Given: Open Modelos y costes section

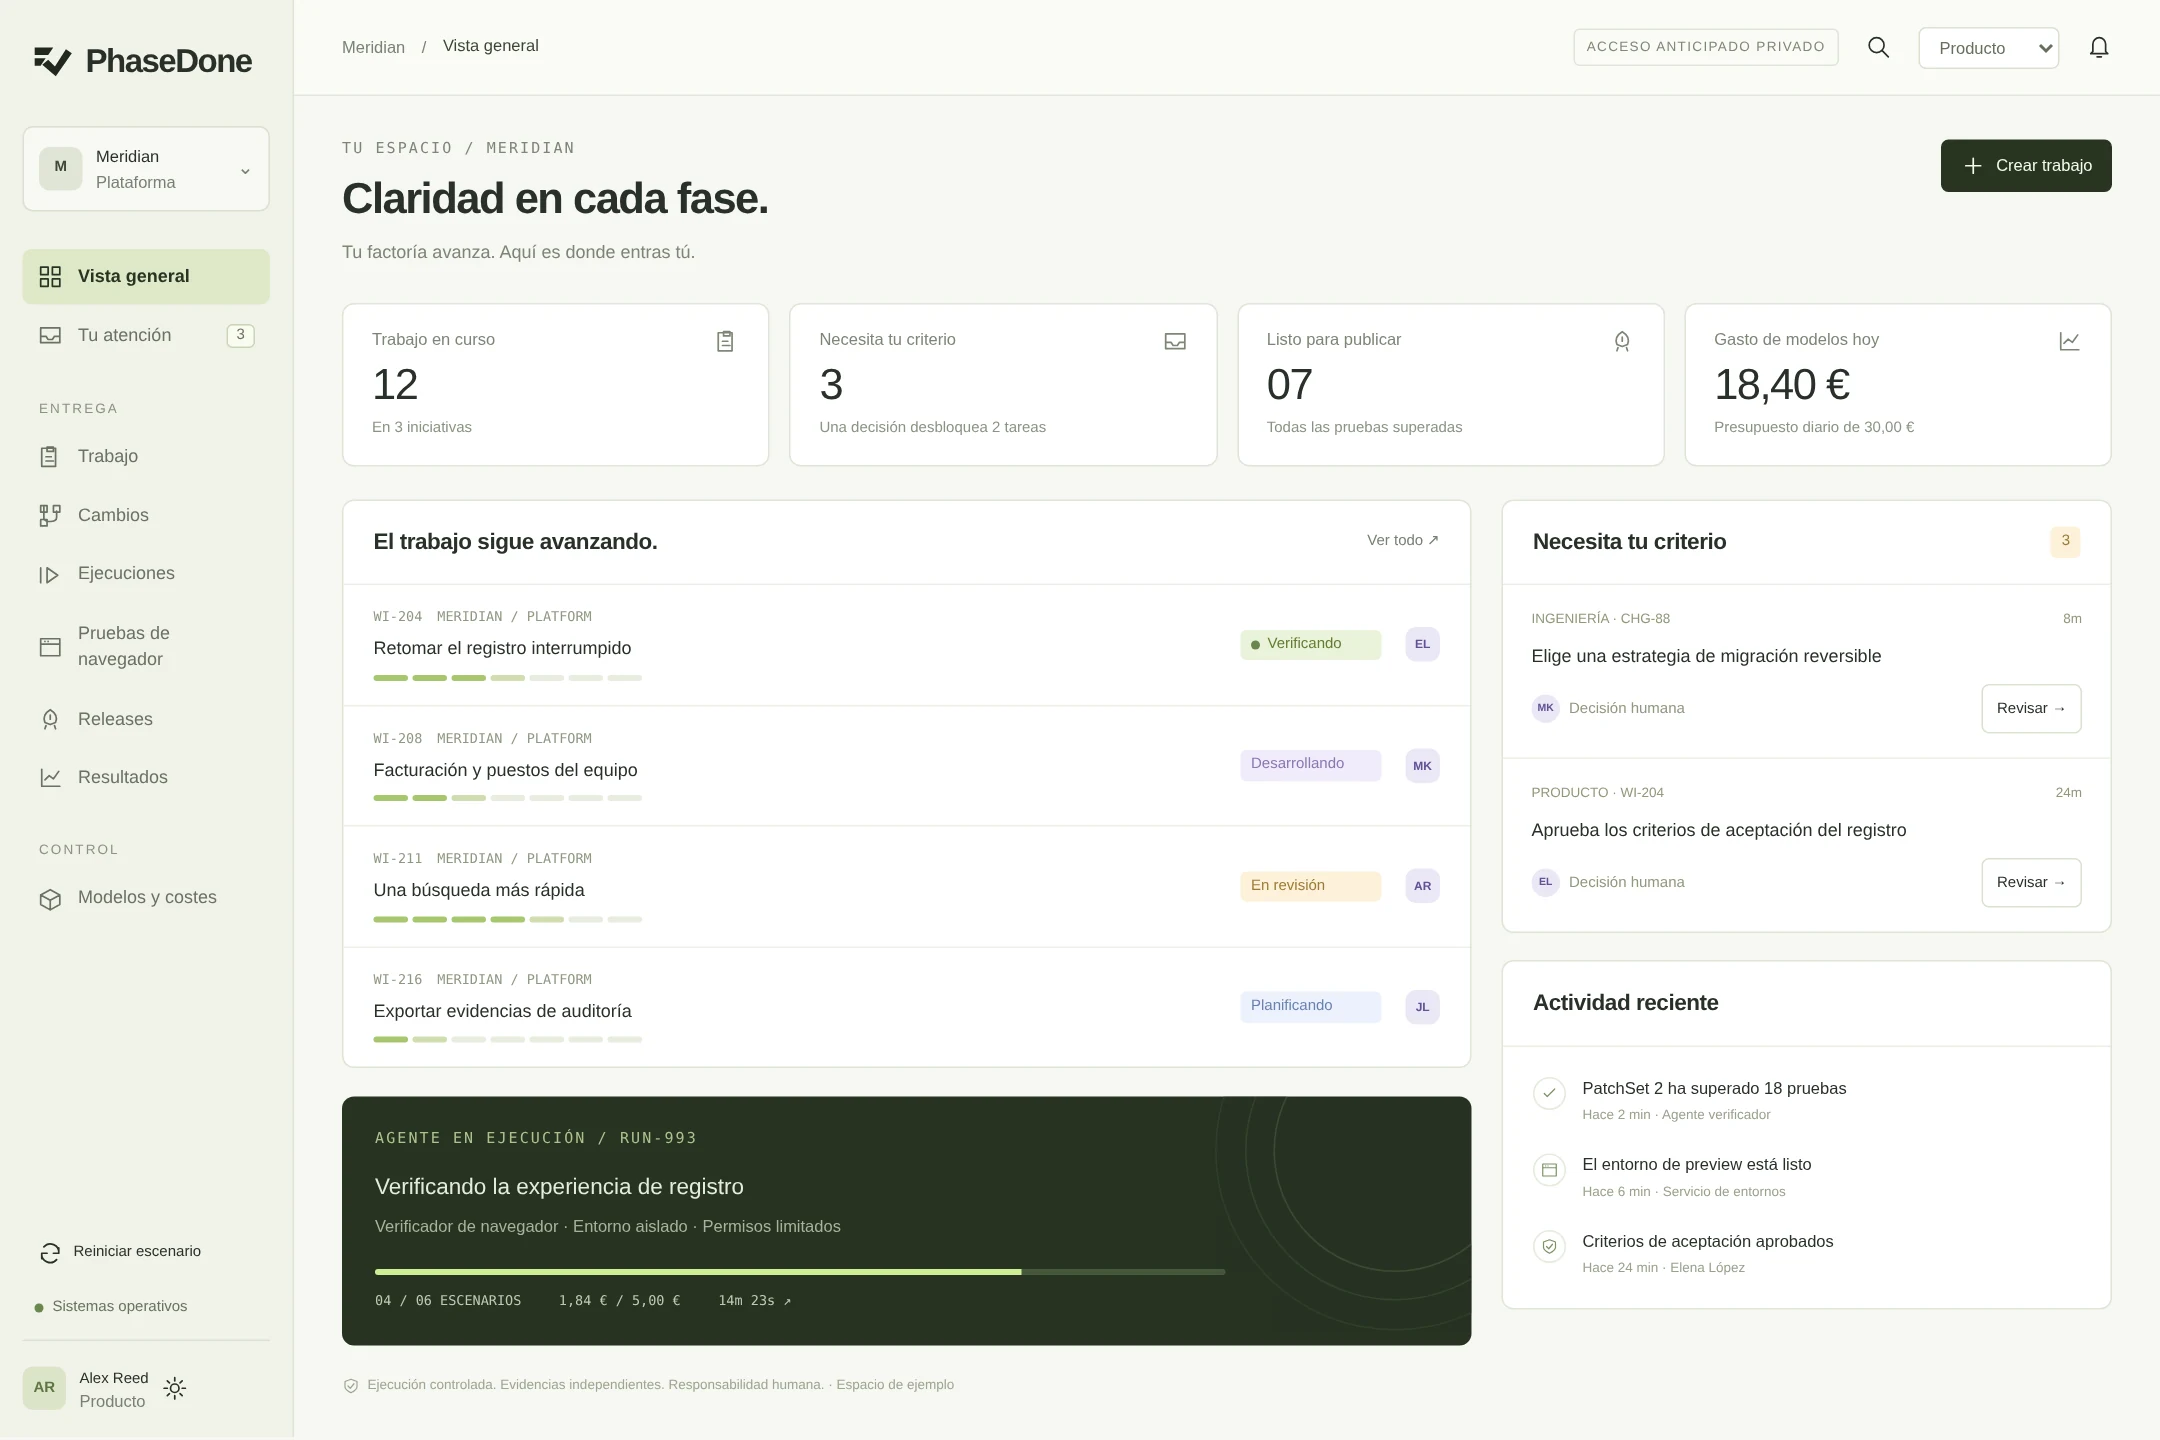Looking at the screenshot, I should tap(146, 898).
